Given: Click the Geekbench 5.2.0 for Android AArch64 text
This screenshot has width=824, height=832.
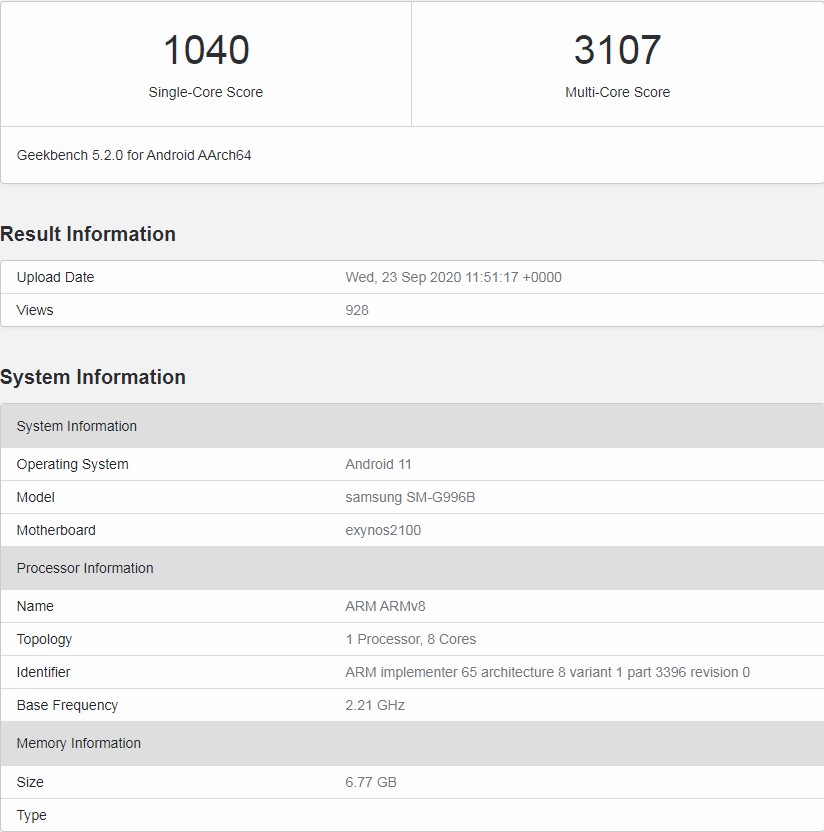Looking at the screenshot, I should (134, 155).
